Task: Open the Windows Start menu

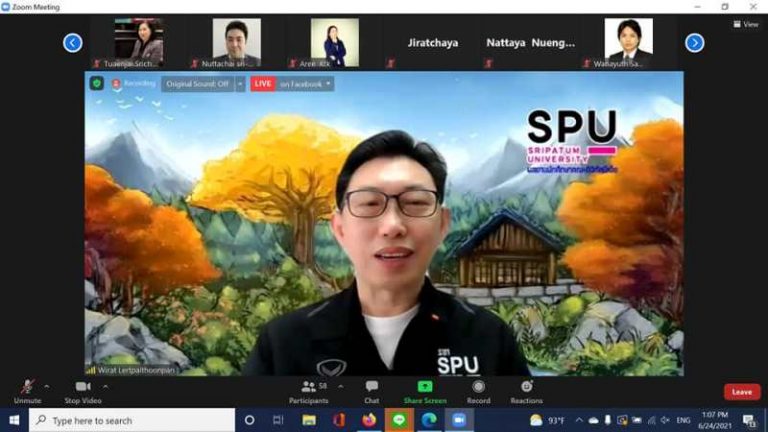Action: tap(14, 420)
